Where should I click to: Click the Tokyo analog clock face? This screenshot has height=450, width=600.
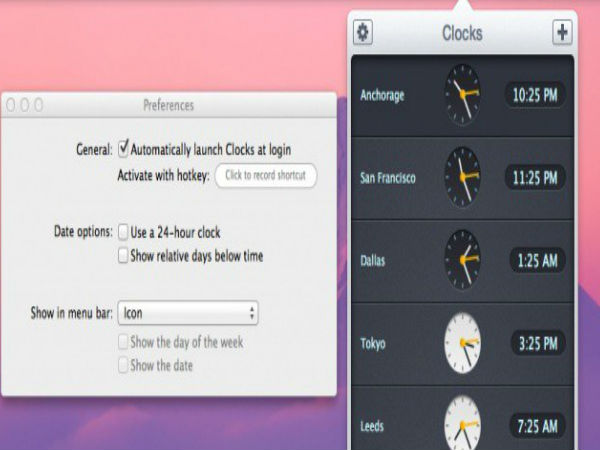462,343
